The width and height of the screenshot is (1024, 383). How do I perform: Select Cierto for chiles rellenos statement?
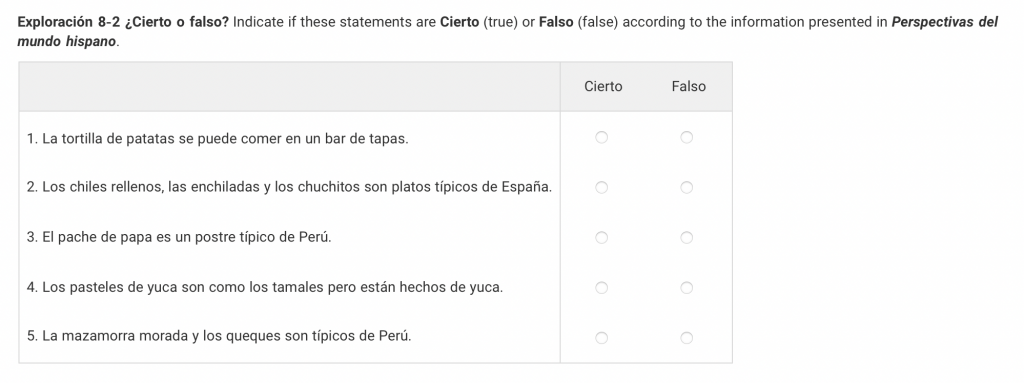click(601, 188)
